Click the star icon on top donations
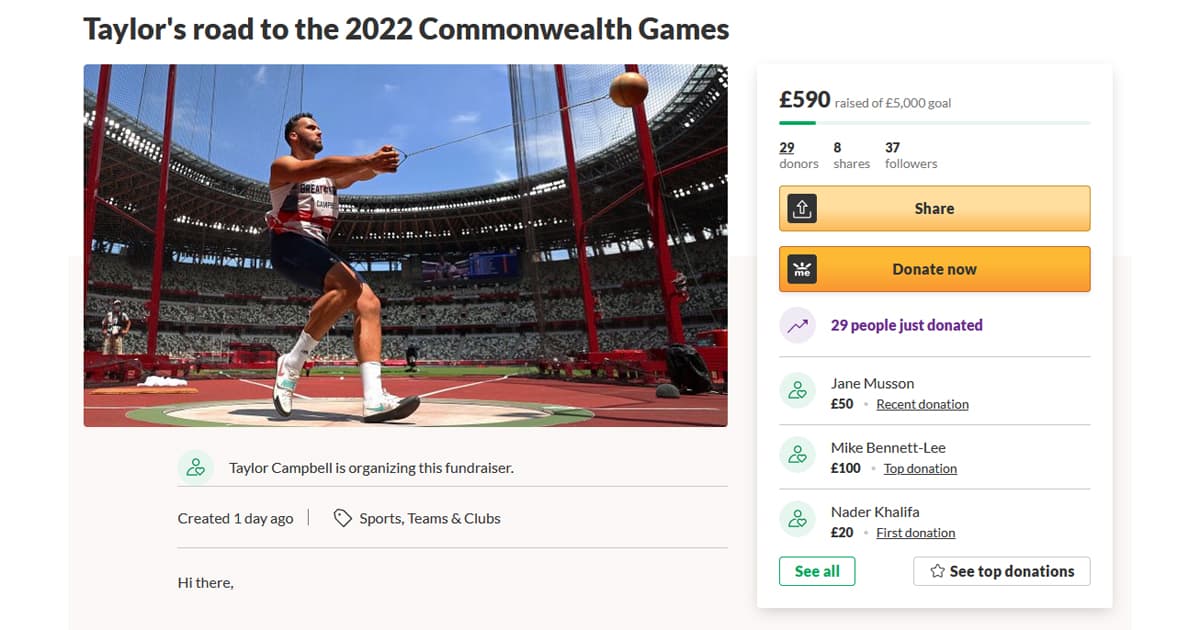 [x=937, y=571]
